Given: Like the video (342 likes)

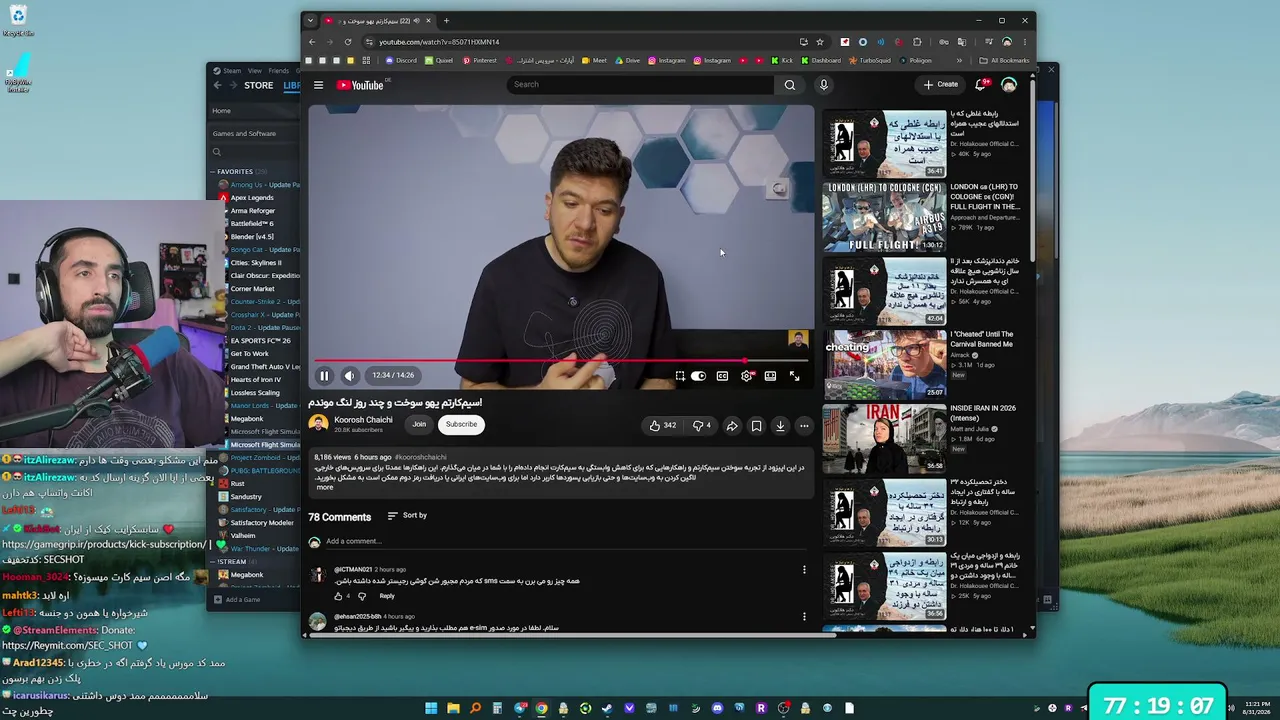Looking at the screenshot, I should click(662, 426).
